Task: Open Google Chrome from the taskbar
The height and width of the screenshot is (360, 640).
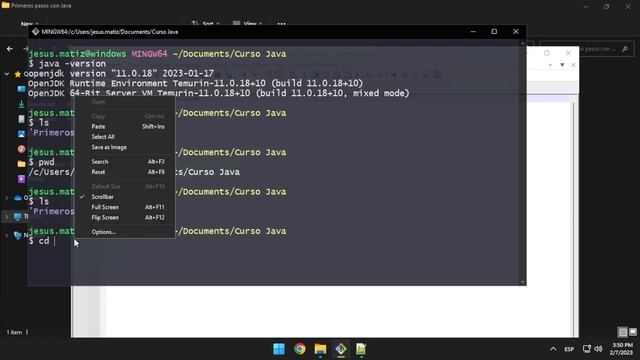Action: coord(300,349)
